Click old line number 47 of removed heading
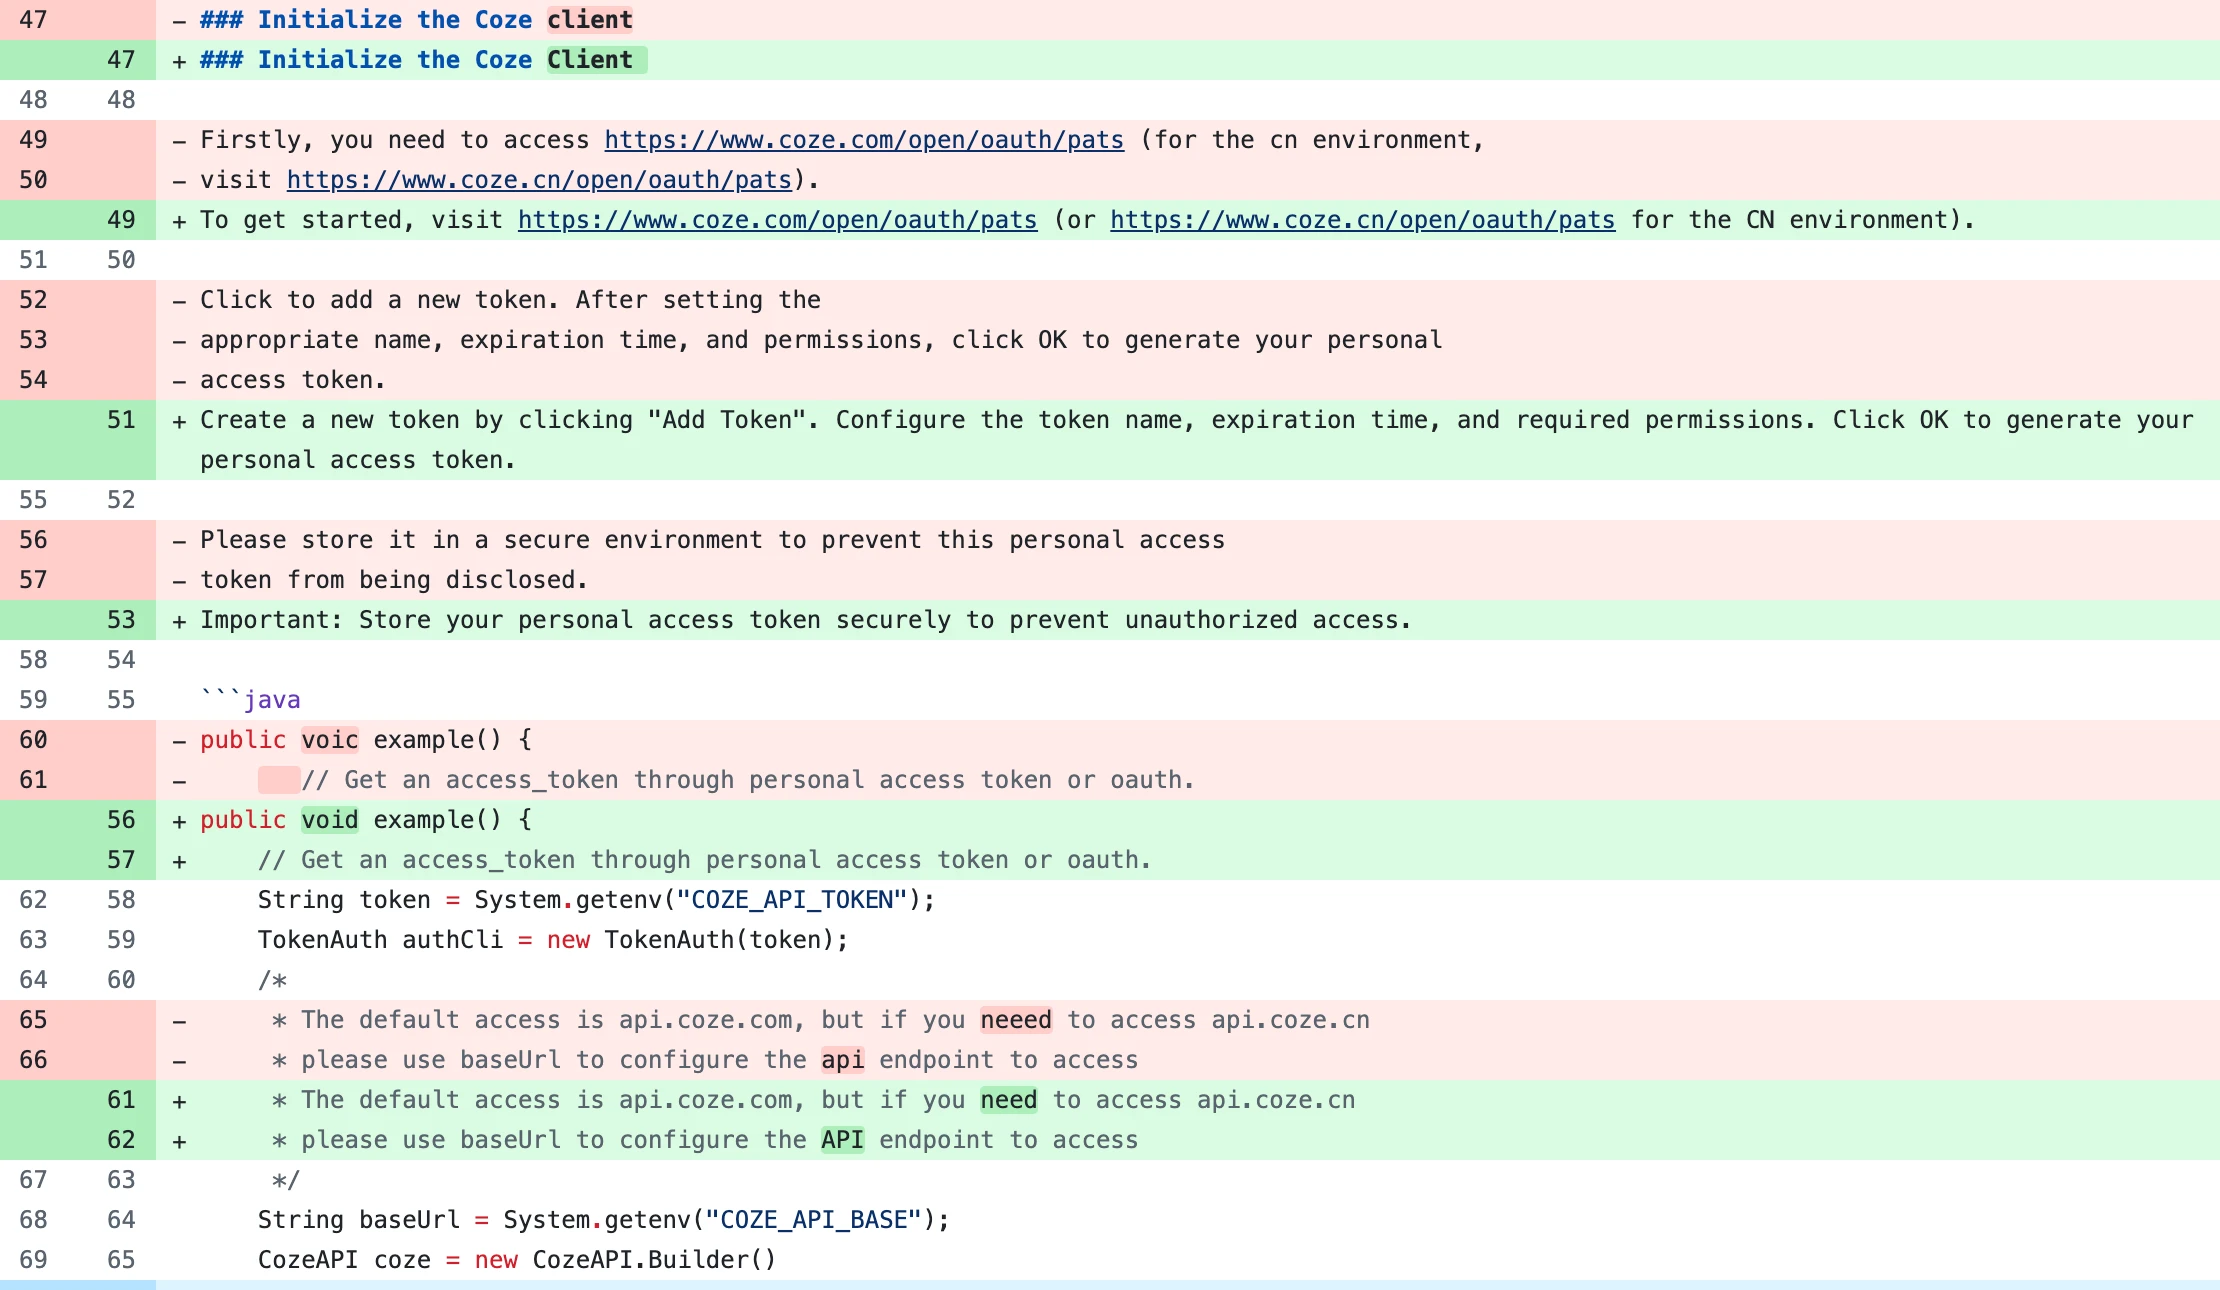 click(33, 20)
